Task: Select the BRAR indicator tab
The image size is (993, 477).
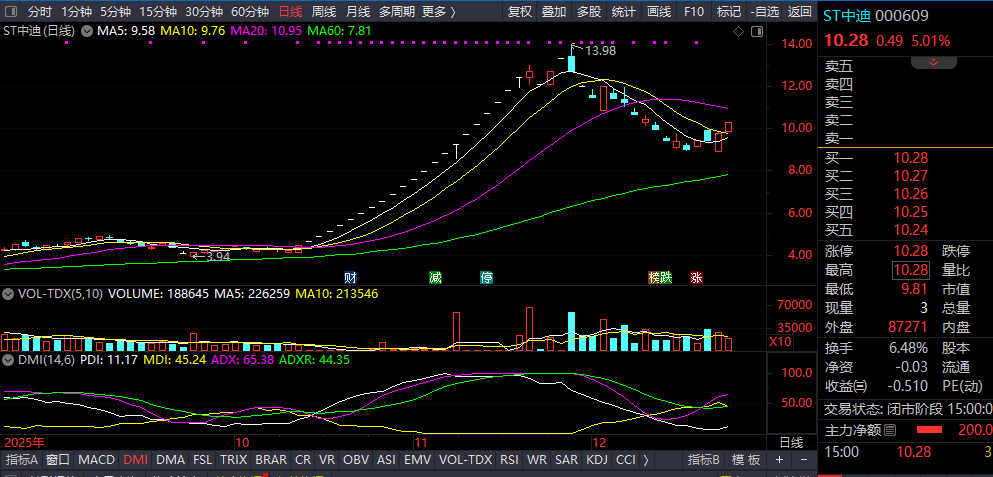Action: coord(272,459)
